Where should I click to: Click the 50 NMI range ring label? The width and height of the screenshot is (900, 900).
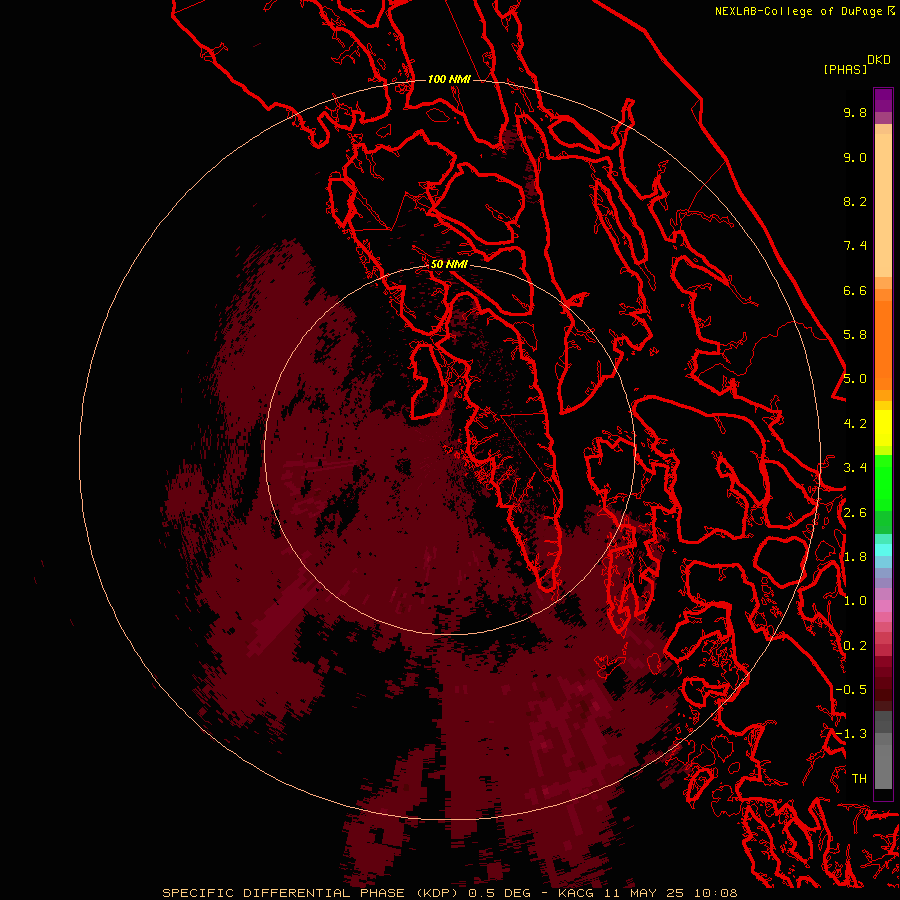coord(449,264)
